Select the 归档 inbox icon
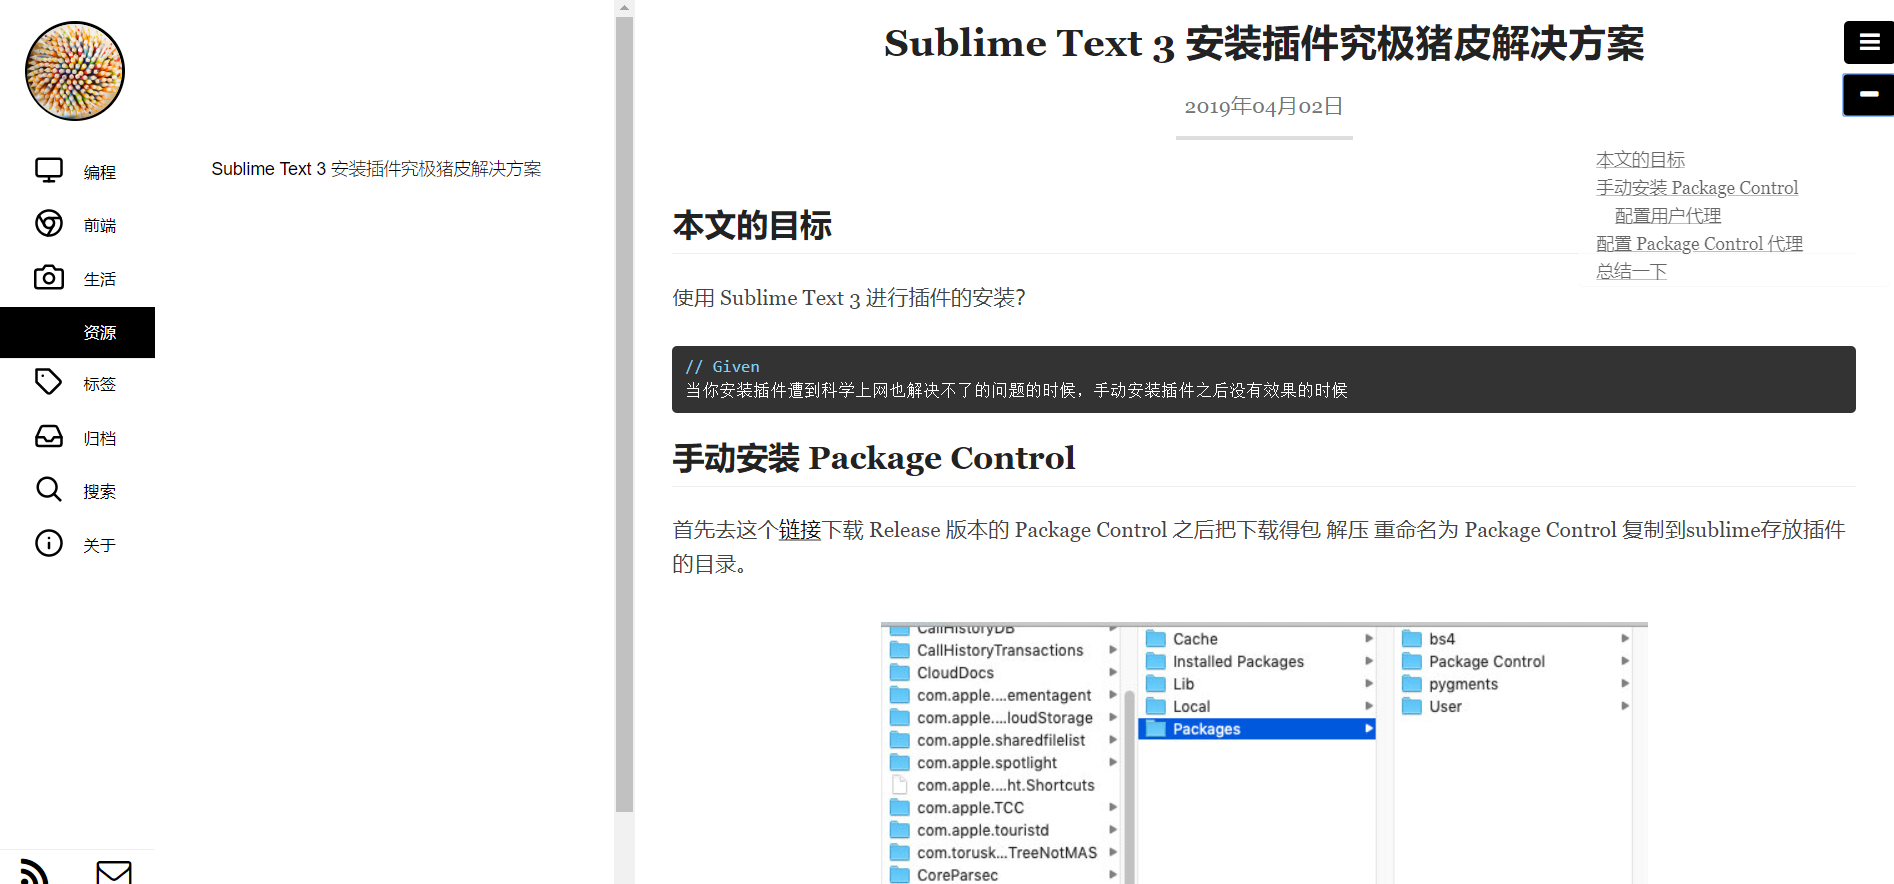This screenshot has height=884, width=1894. tap(49, 436)
